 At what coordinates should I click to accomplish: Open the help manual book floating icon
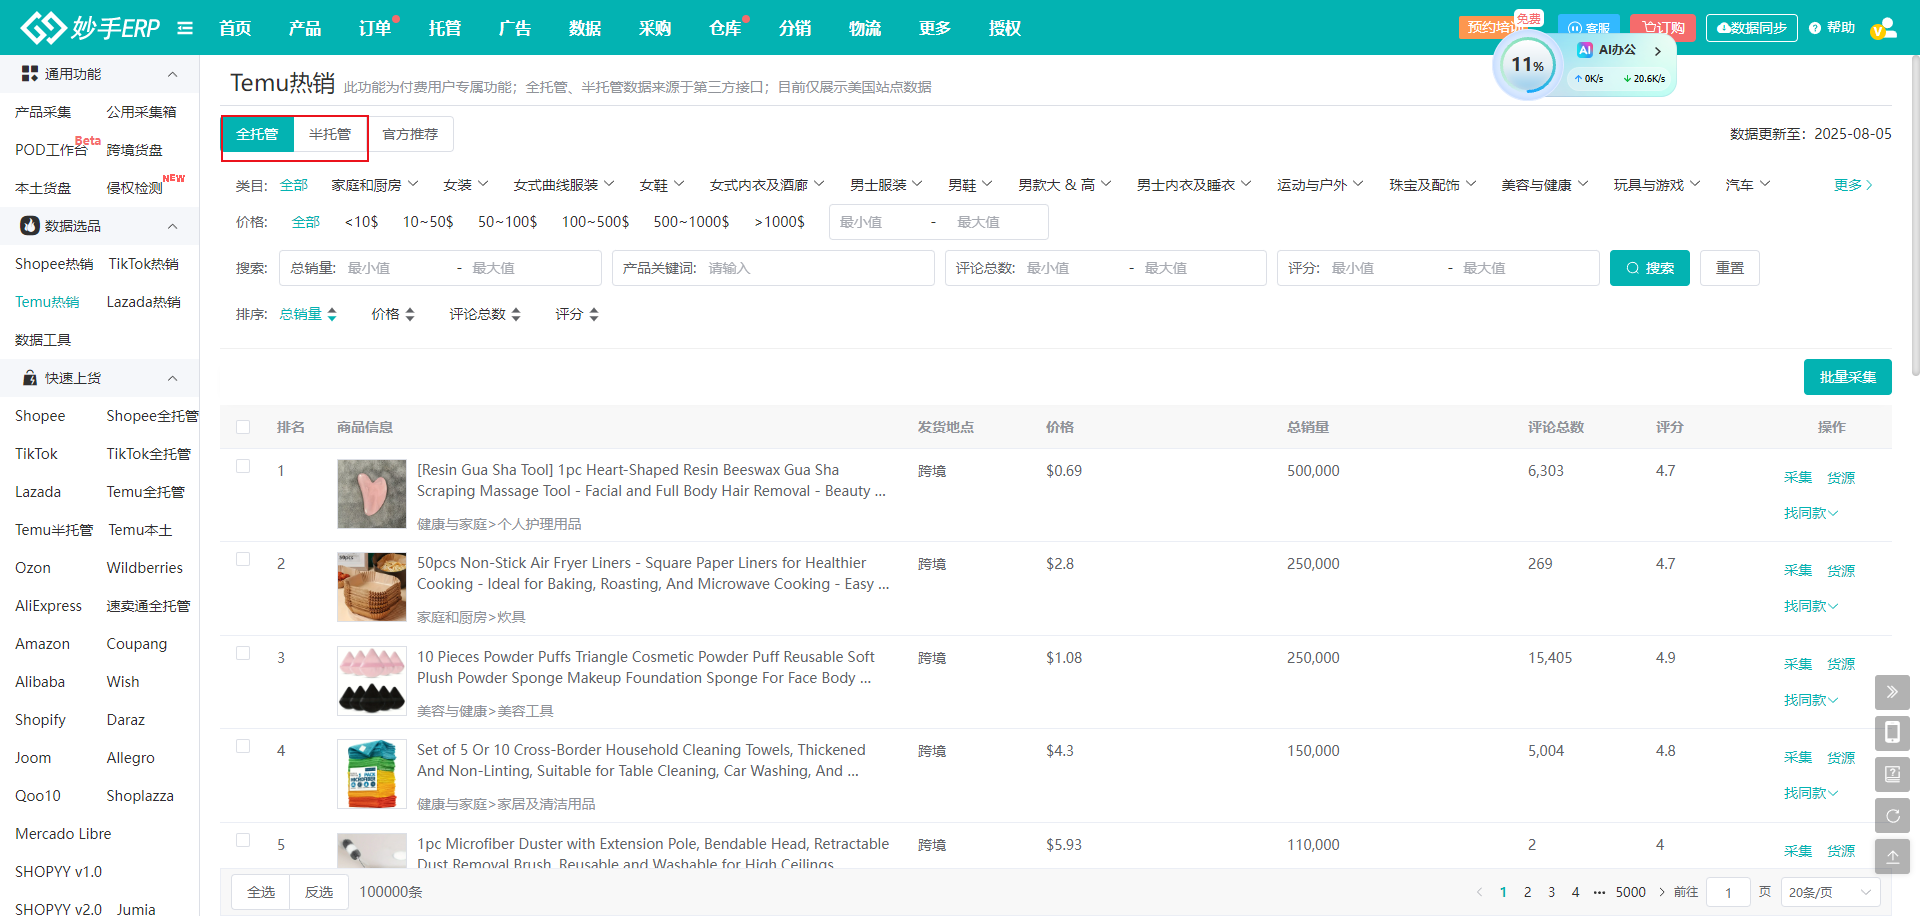coord(1892,774)
